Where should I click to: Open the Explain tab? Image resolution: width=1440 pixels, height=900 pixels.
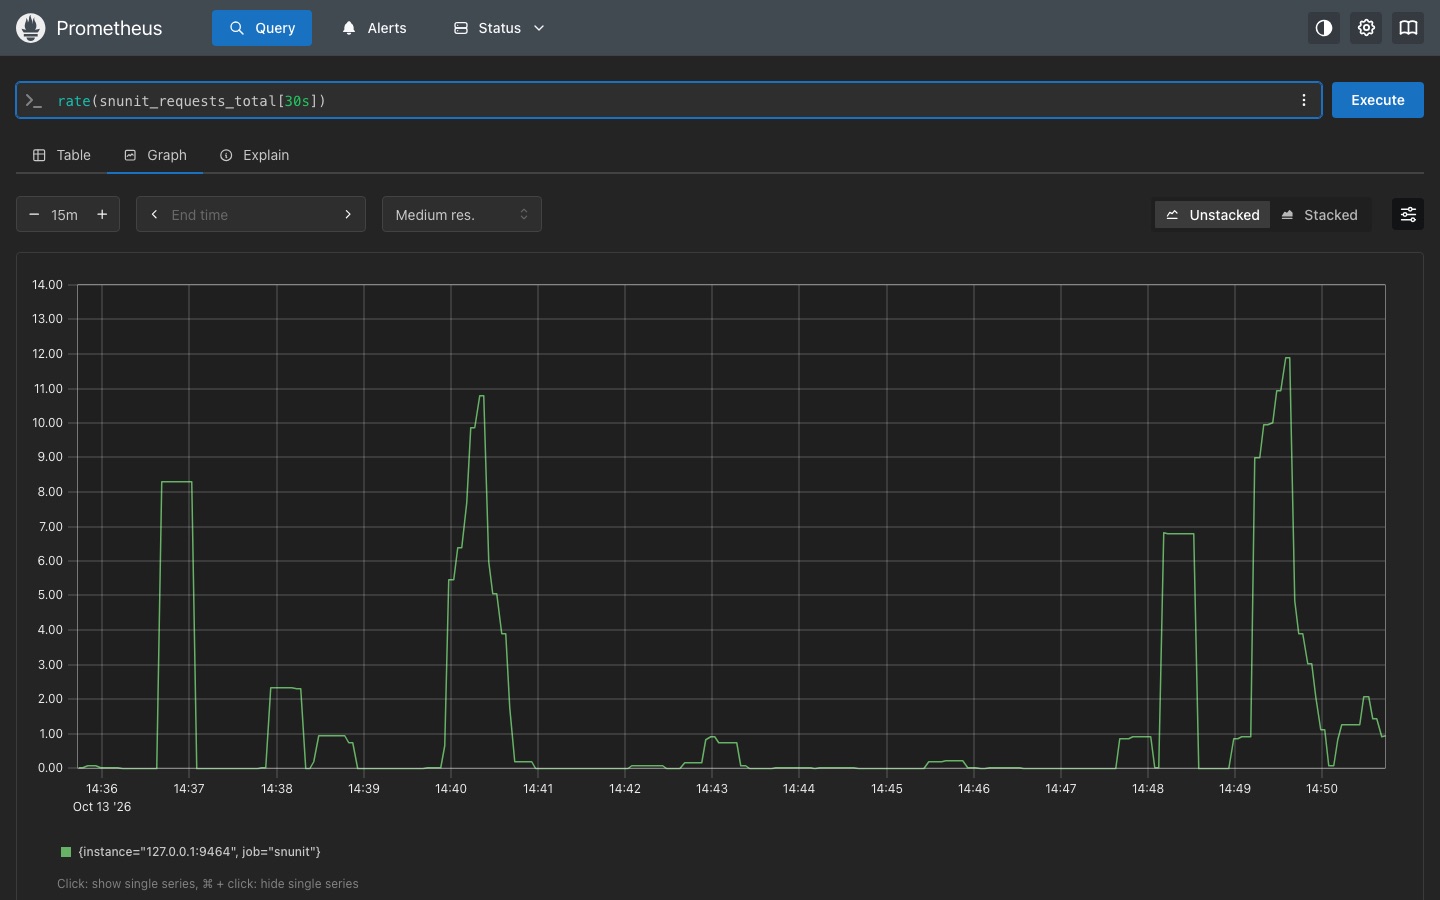(255, 155)
